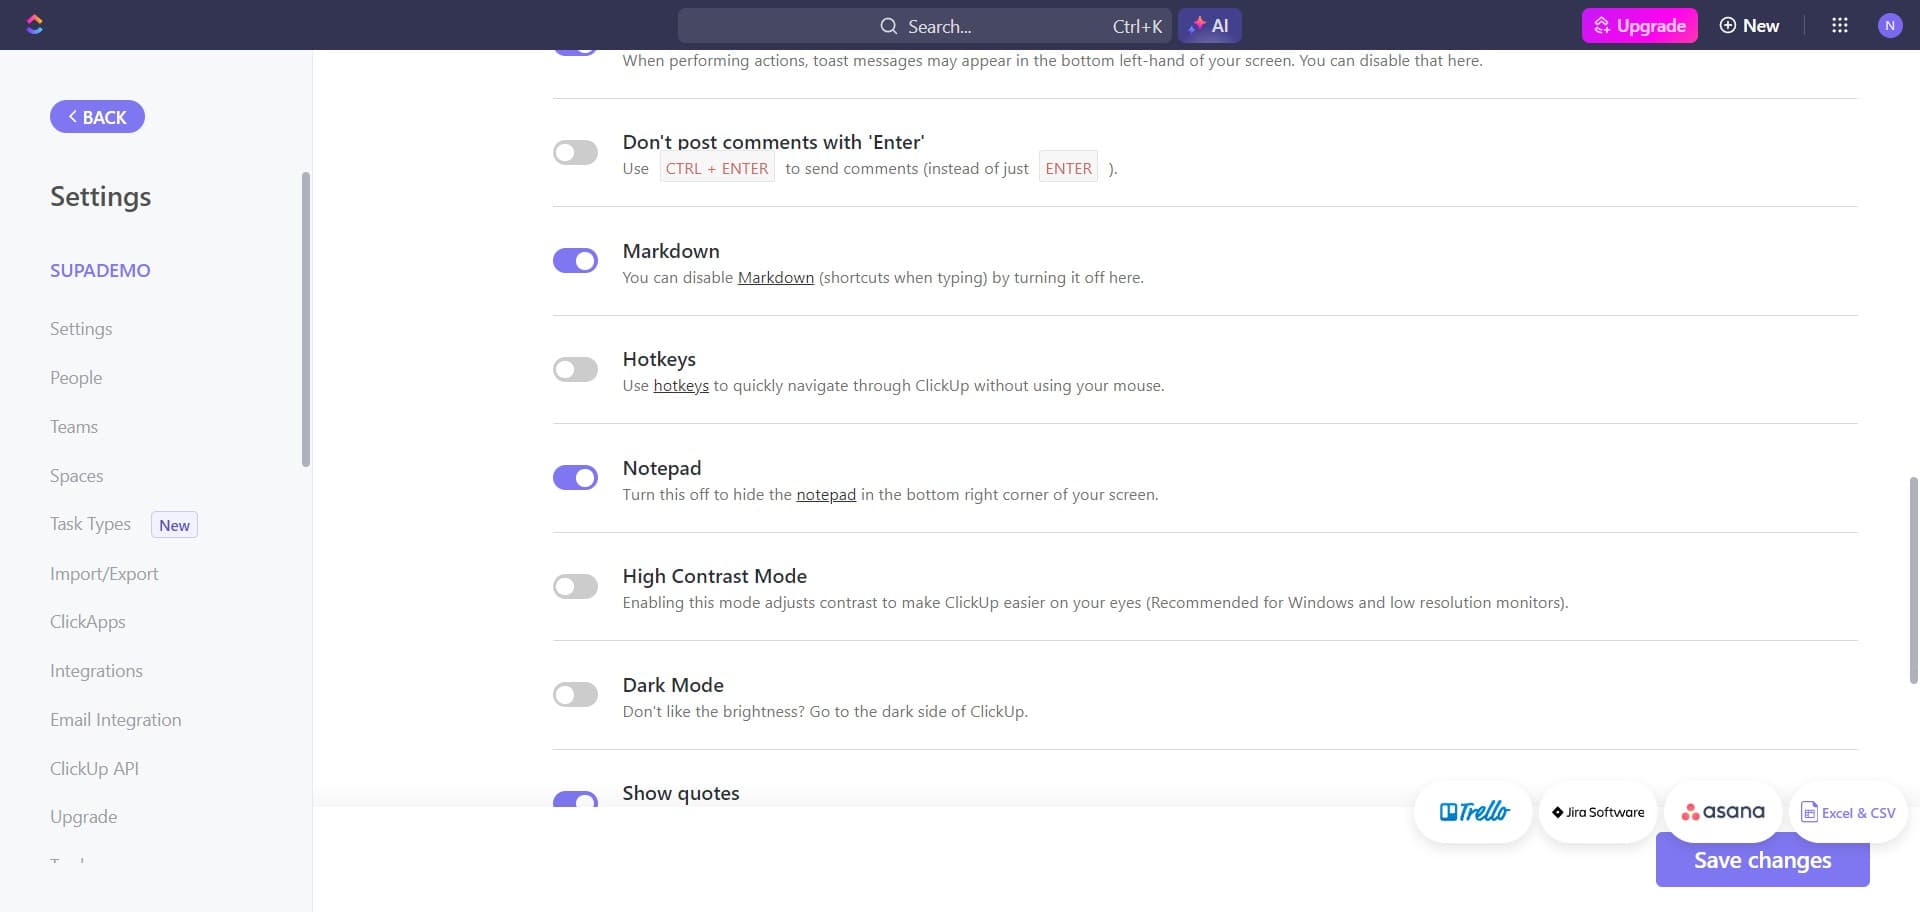Turn on Dark Mode
The image size is (1920, 912).
click(575, 694)
